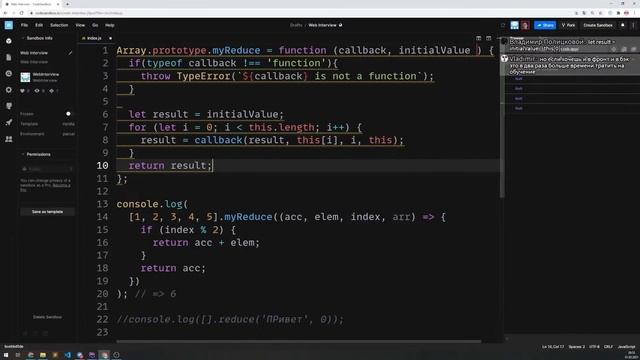The width and height of the screenshot is (640, 360).
Task: Click 'return result;' on code line 10
Action: [x=170, y=166]
